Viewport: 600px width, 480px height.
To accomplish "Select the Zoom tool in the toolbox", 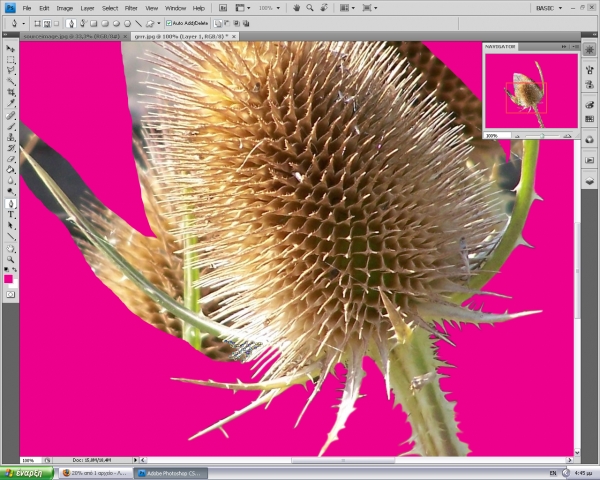I will pyautogui.click(x=10, y=260).
